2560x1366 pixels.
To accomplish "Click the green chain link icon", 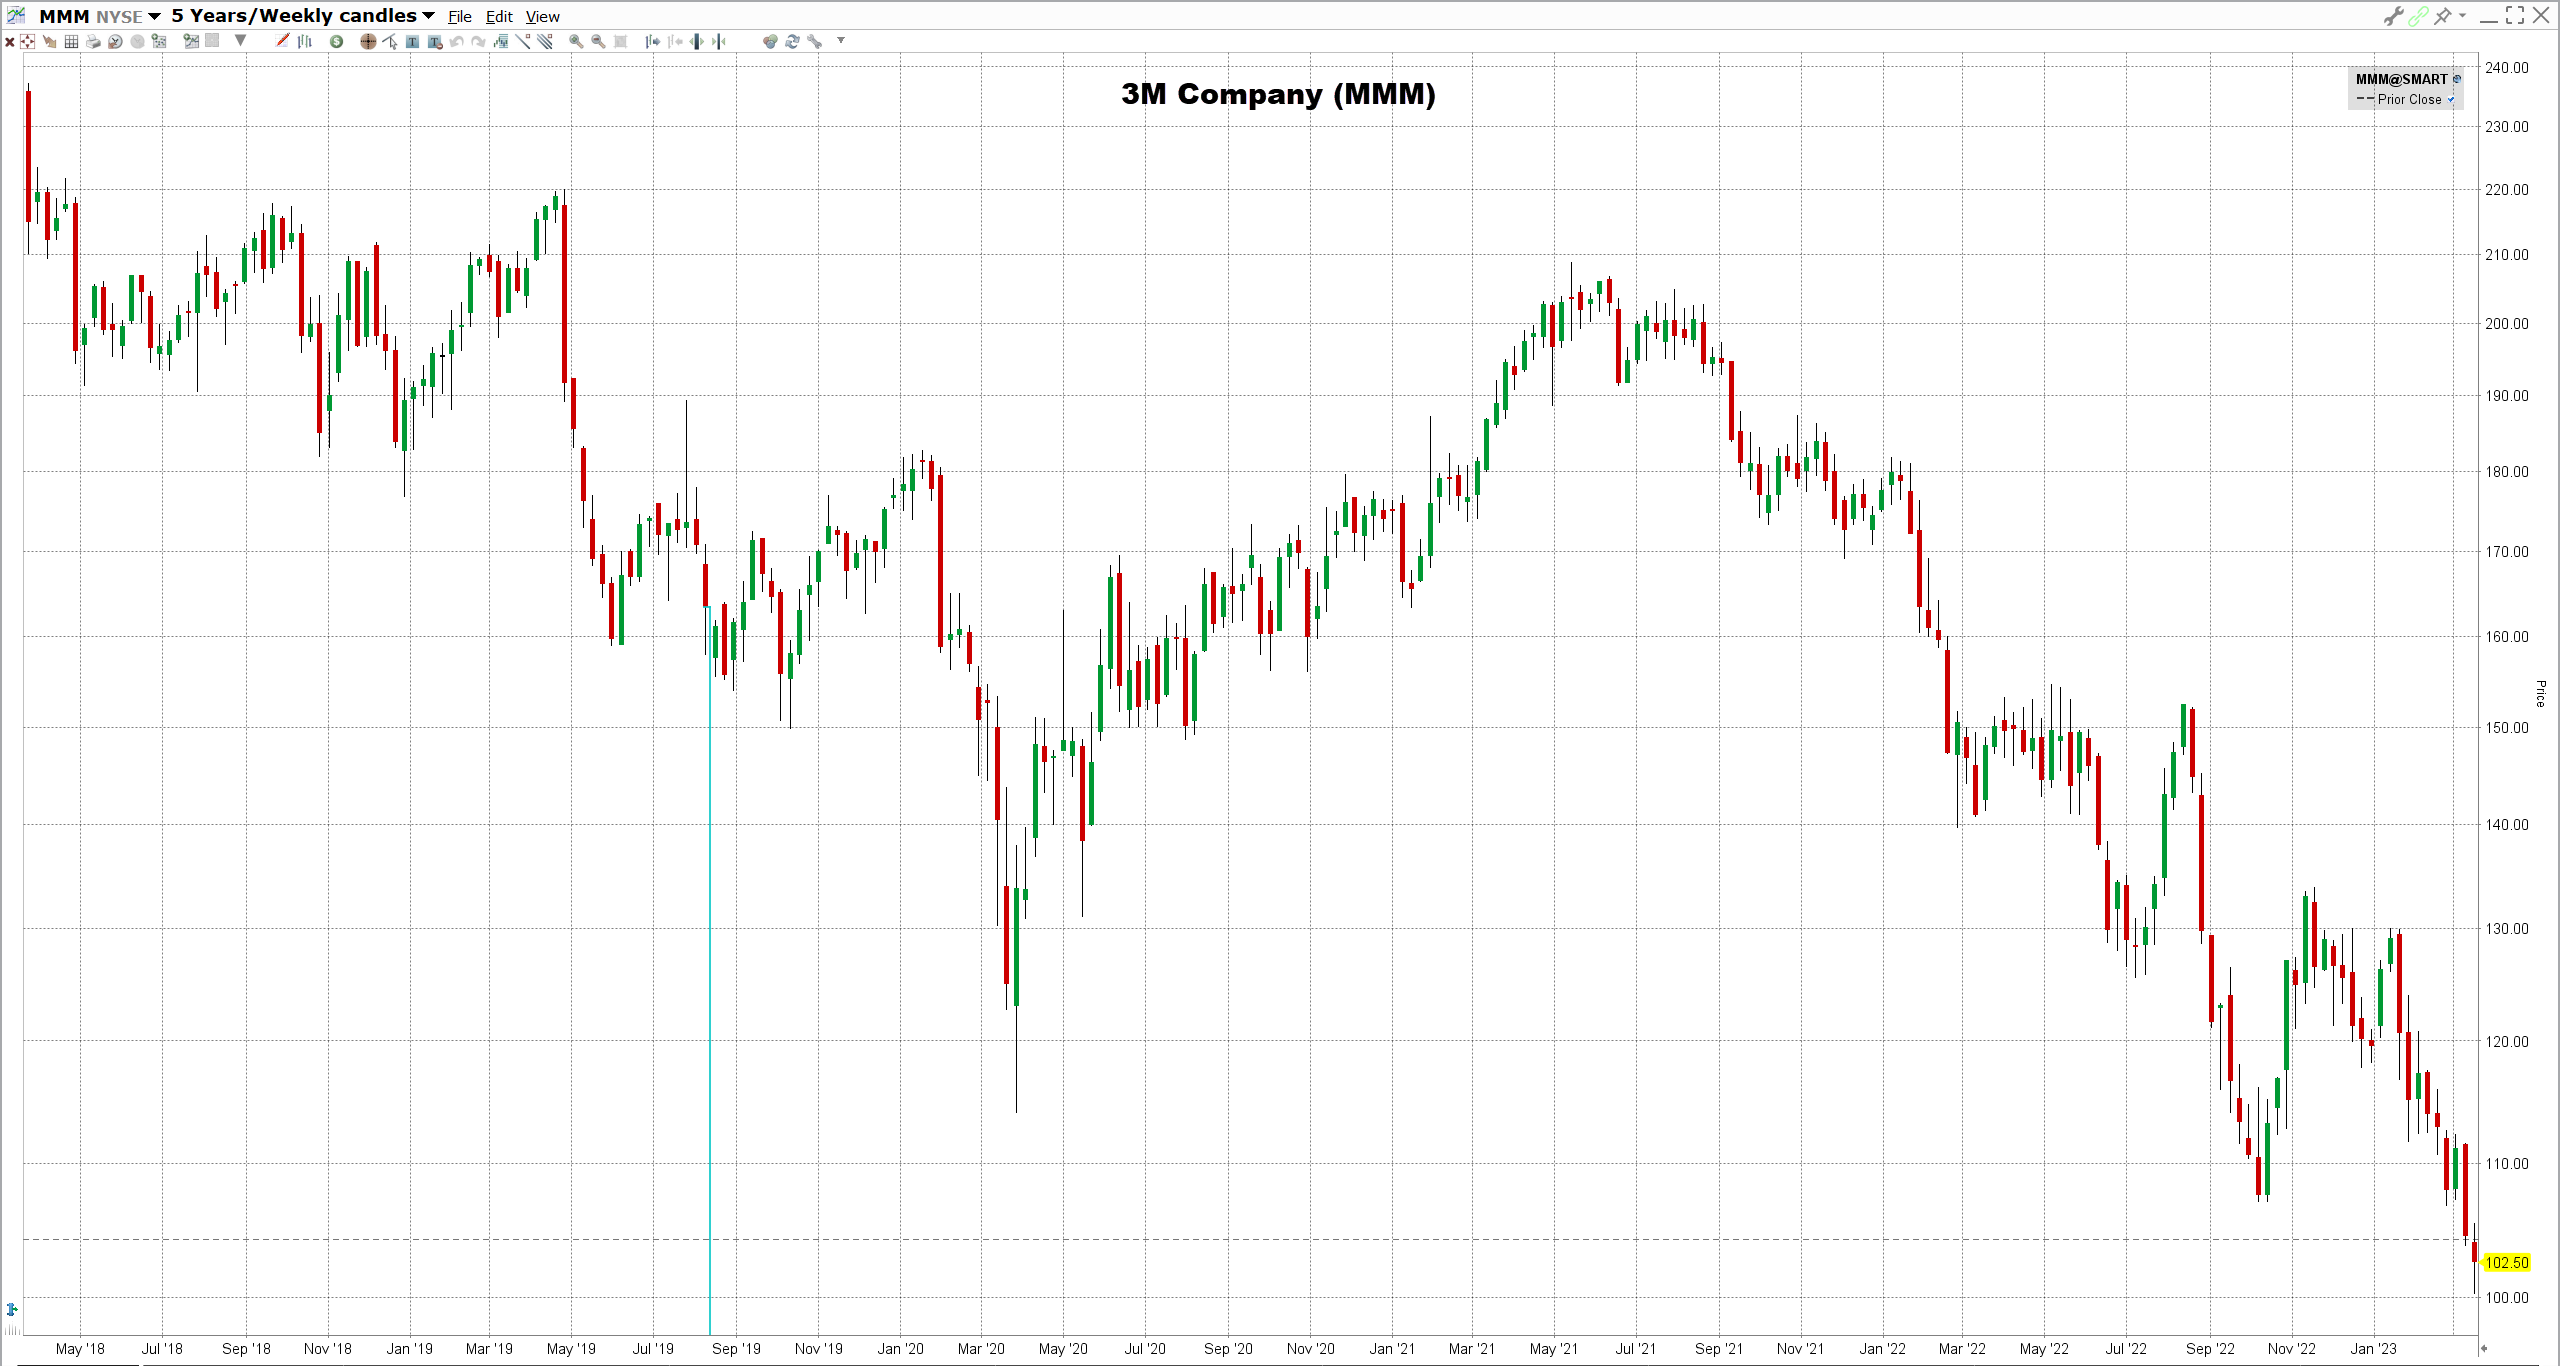I will 2418,16.
